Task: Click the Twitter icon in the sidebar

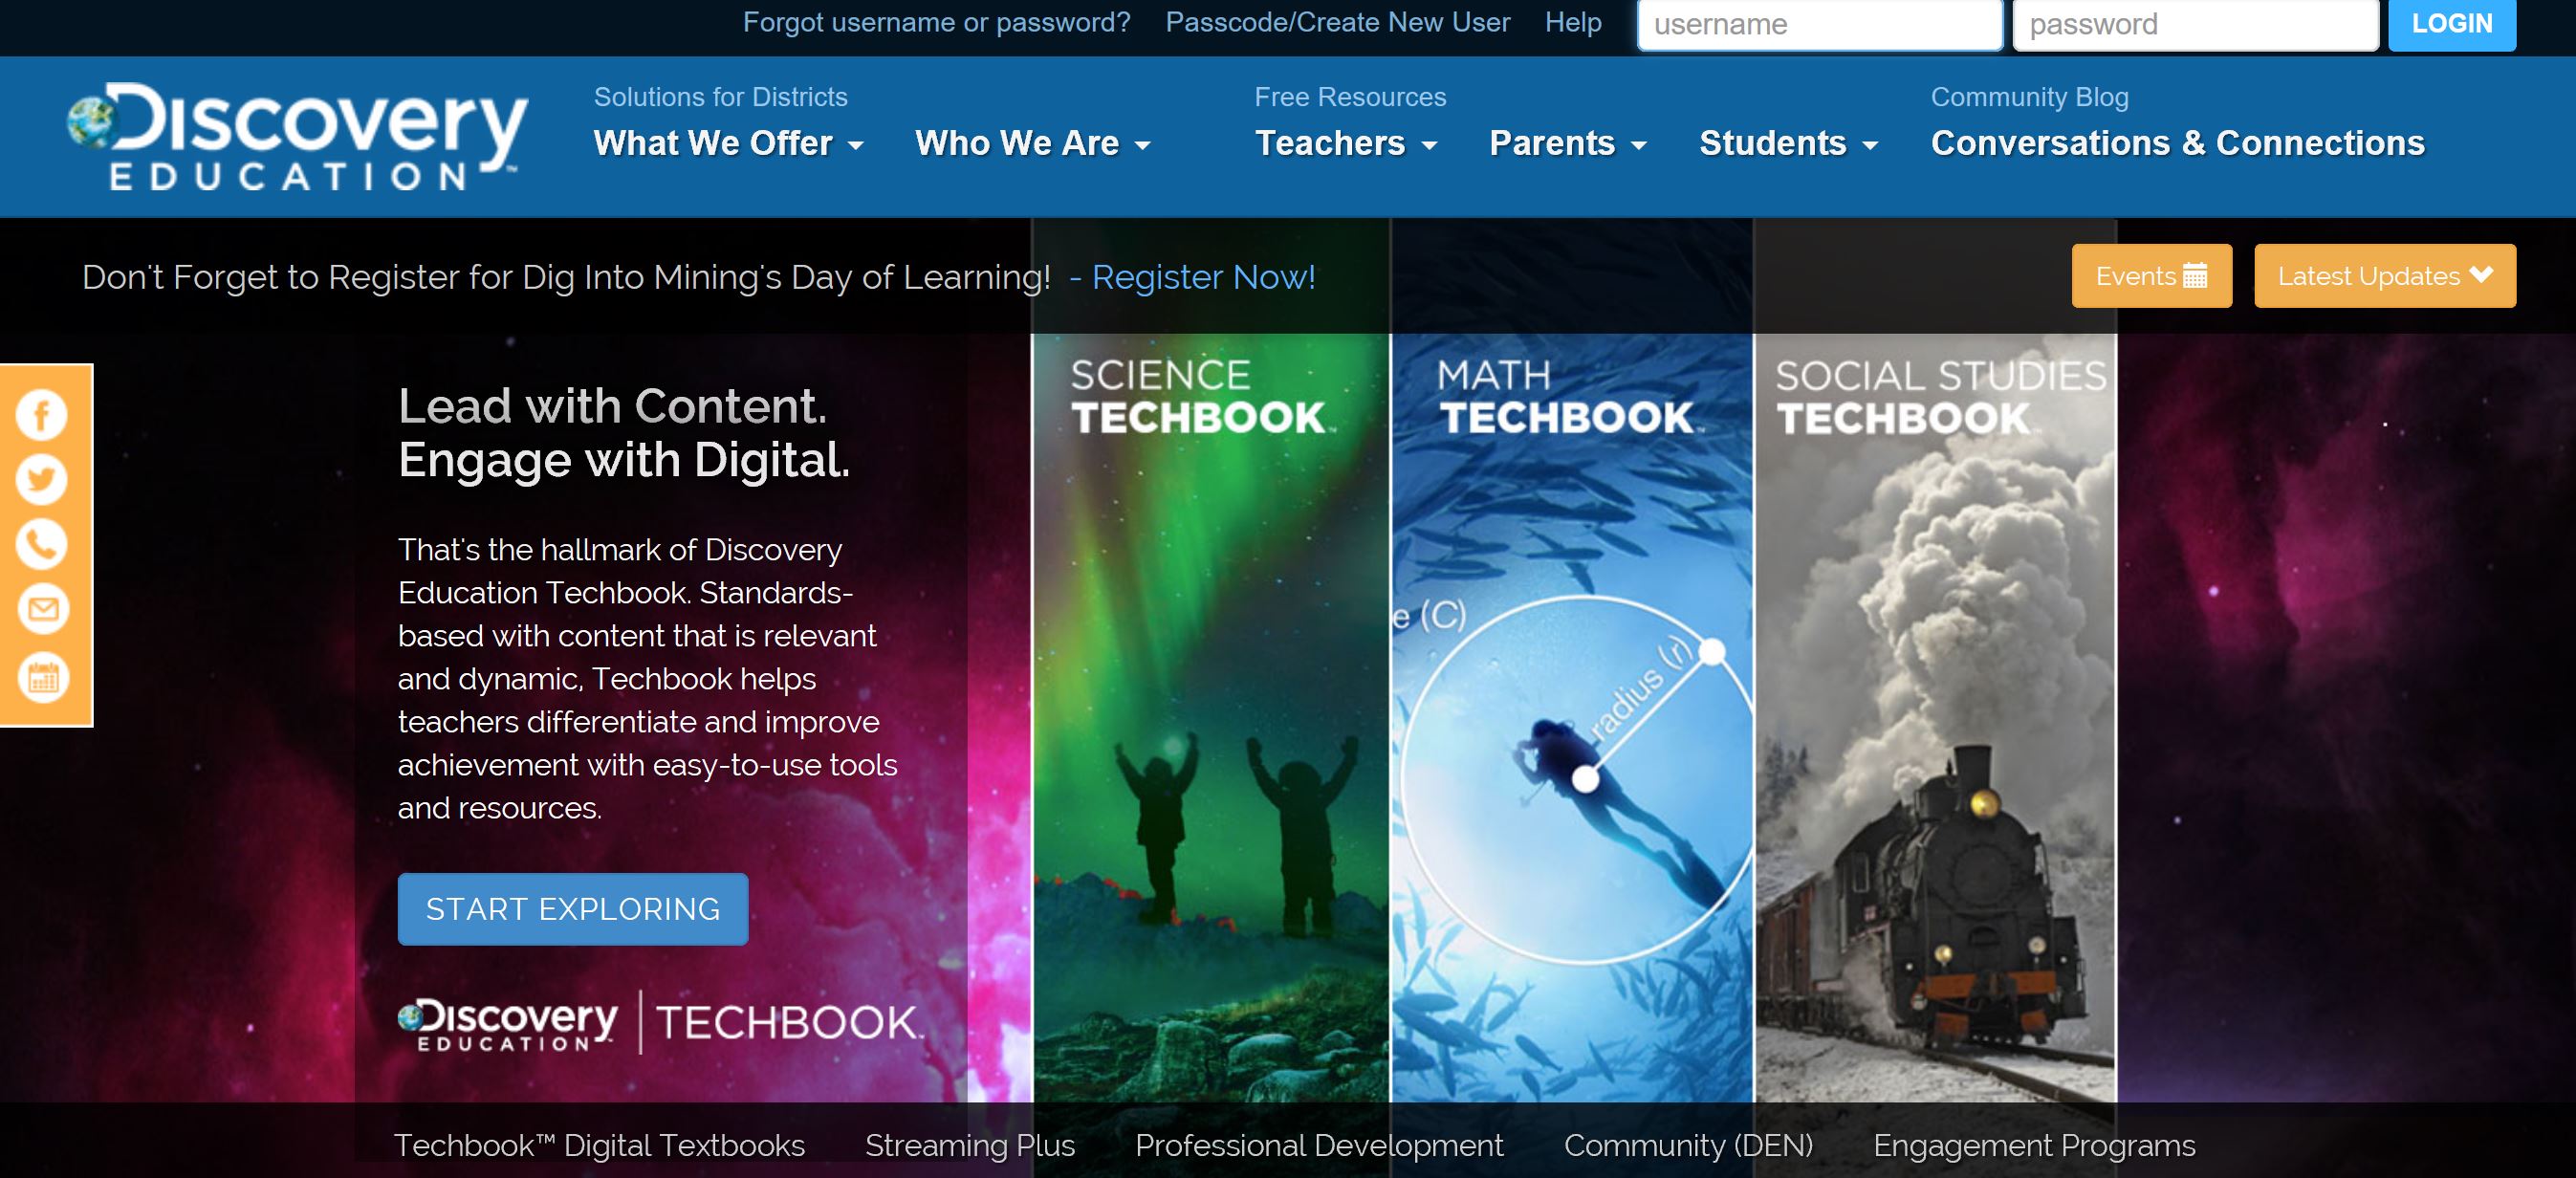Action: point(41,480)
